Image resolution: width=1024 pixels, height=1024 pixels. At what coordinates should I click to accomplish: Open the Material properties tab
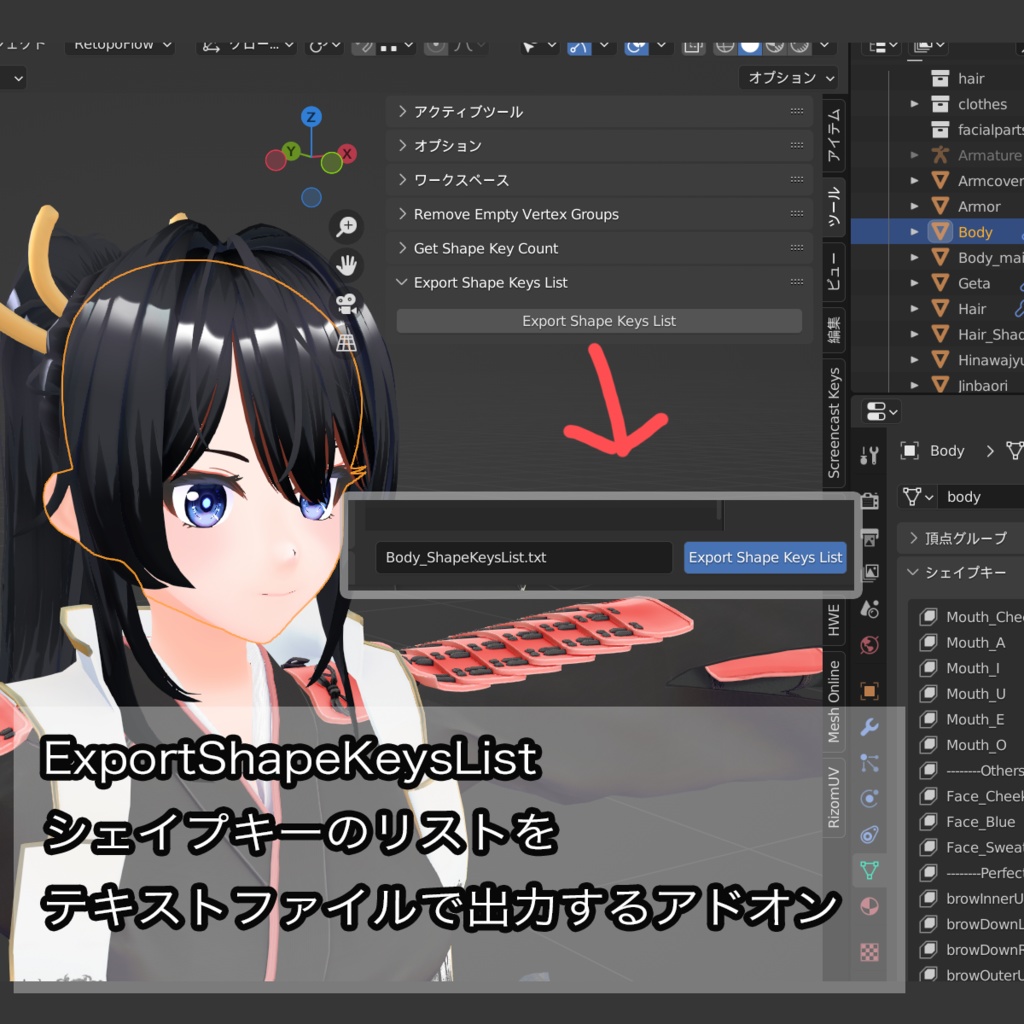869,906
